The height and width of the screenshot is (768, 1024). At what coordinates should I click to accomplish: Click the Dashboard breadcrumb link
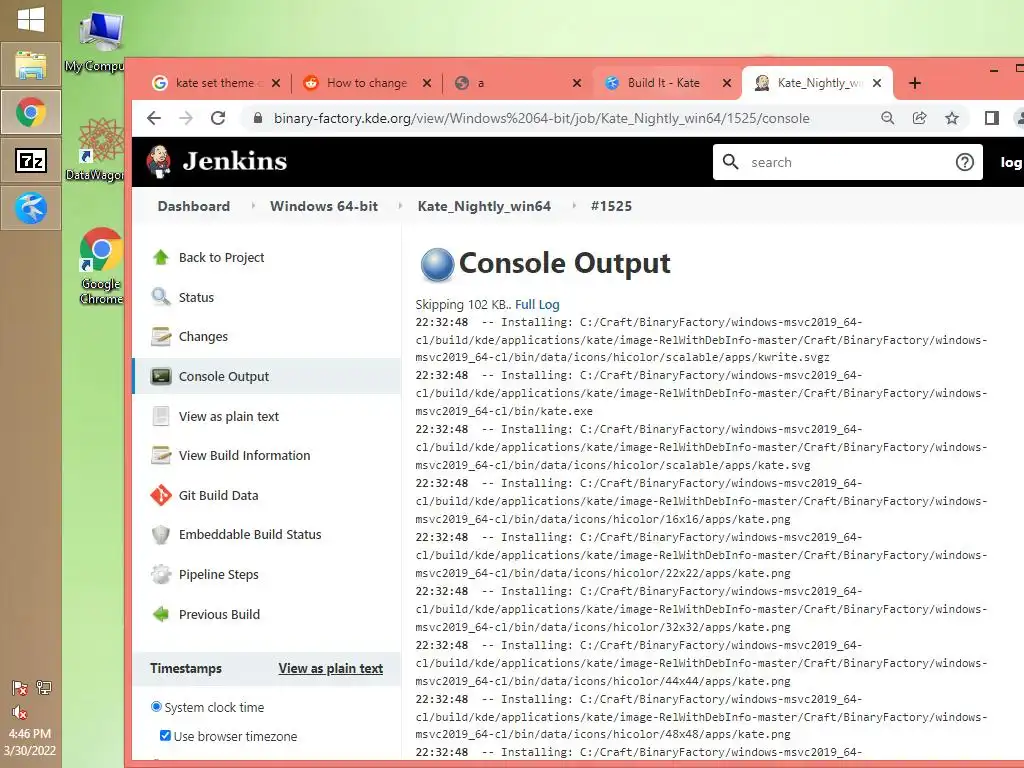pyautogui.click(x=193, y=206)
